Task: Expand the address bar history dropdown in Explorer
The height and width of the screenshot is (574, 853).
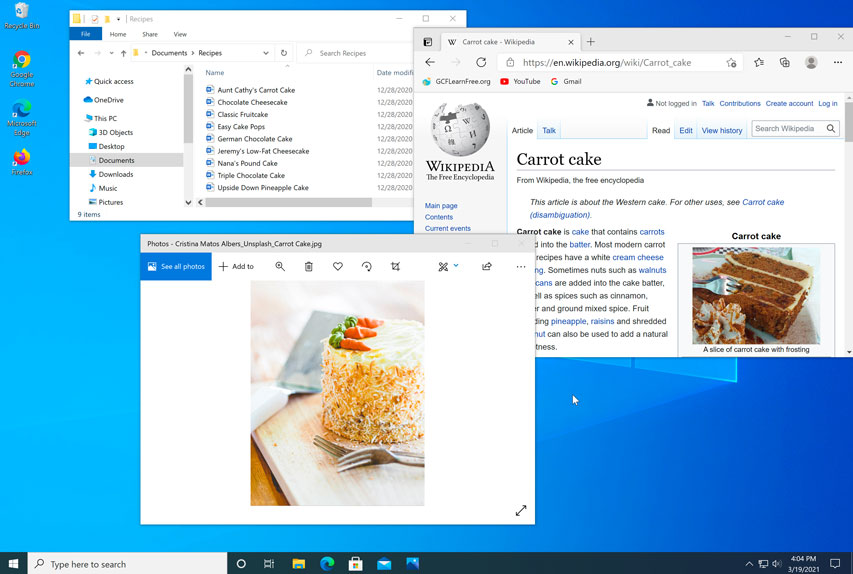Action: 266,53
